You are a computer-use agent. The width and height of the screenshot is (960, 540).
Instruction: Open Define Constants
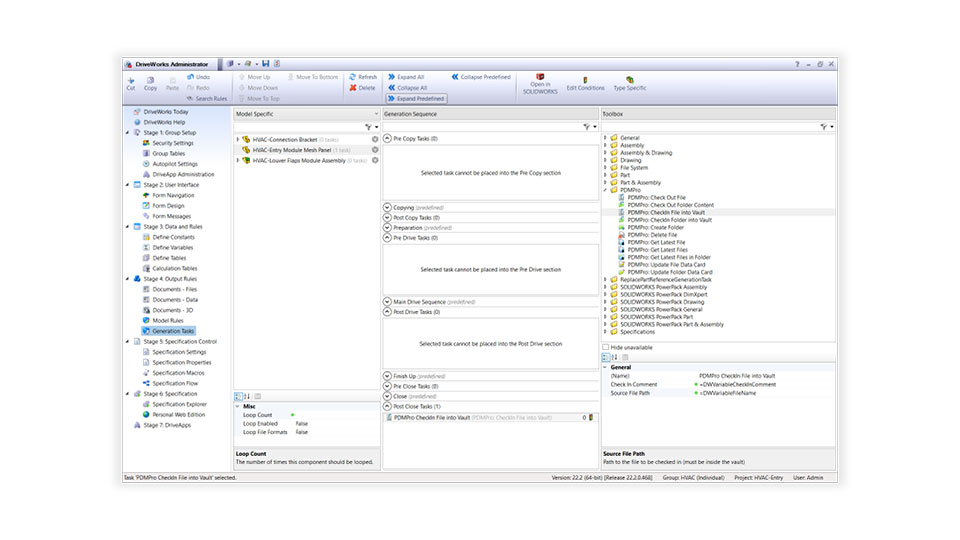click(173, 237)
